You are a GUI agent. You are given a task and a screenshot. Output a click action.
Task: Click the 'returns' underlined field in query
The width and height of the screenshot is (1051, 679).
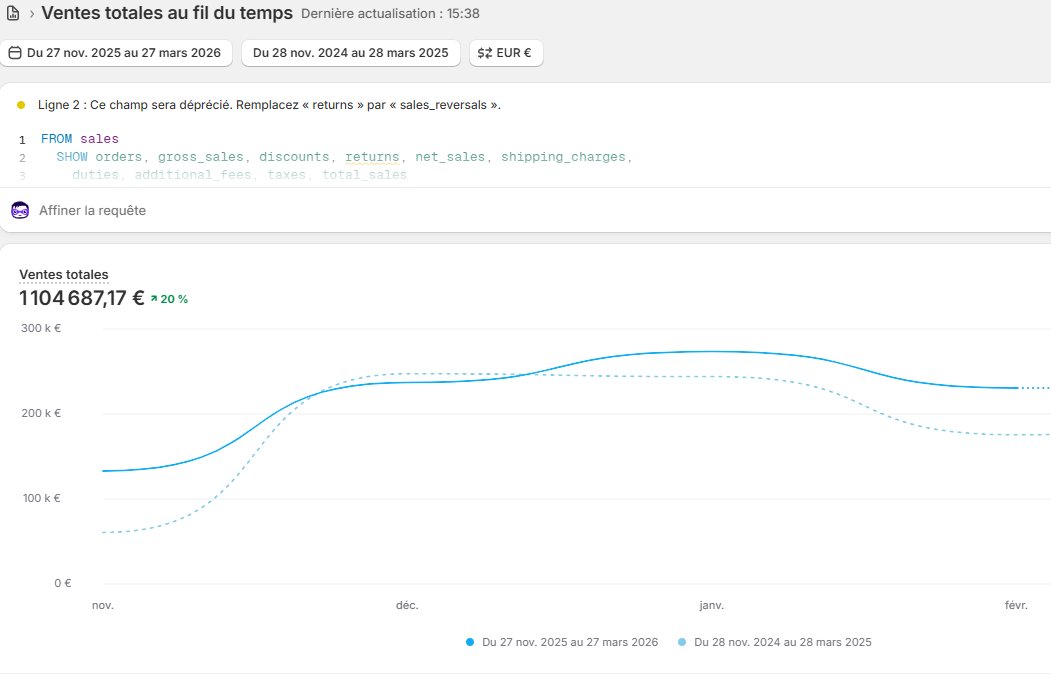tap(372, 157)
